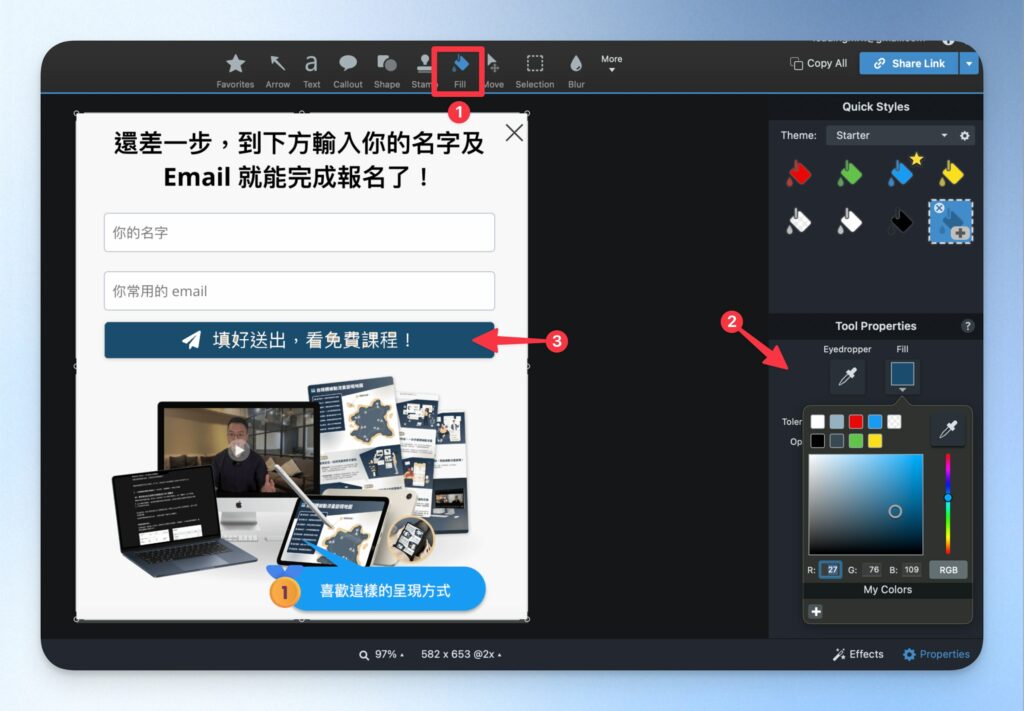The image size is (1024, 711).
Task: Choose the light blue-gray preset swatch
Action: (837, 422)
